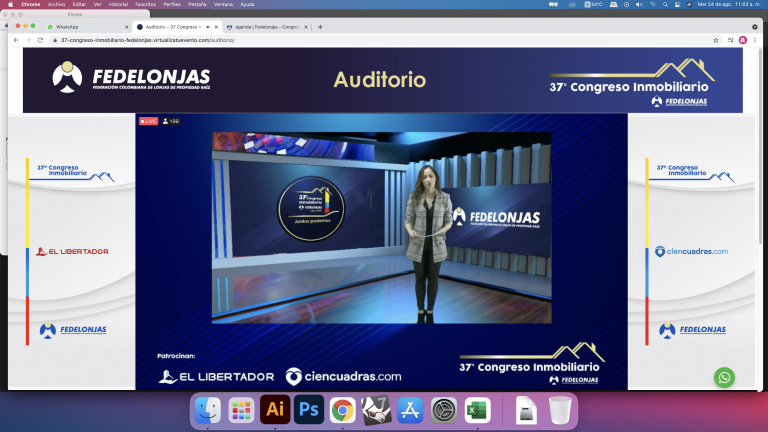
Task: Open the Finder from the dock
Action: click(x=208, y=409)
